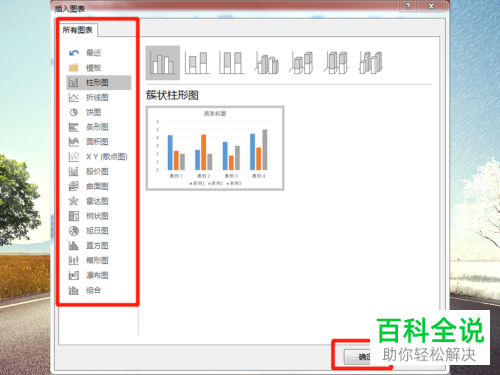Select the 折线图 line chart category
The height and width of the screenshot is (375, 500).
tap(99, 97)
